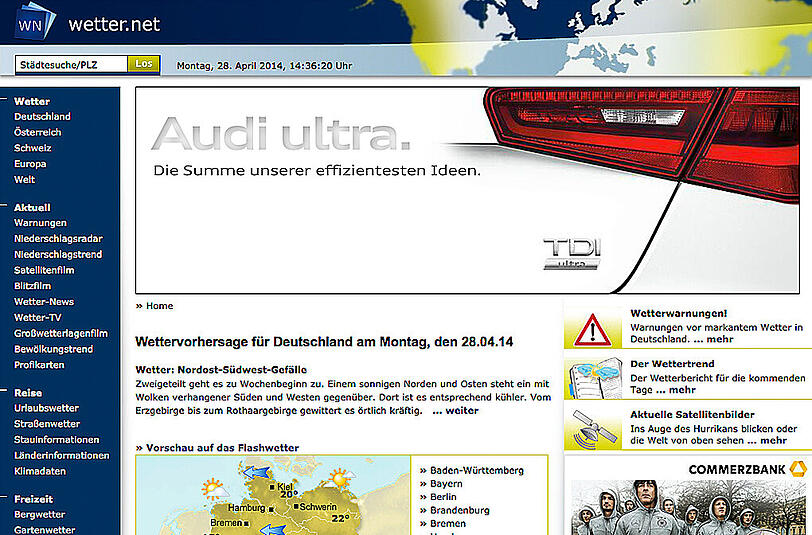Image resolution: width=812 pixels, height=535 pixels.
Task: Open Bergwetter under Freizeit
Action: pos(40,514)
